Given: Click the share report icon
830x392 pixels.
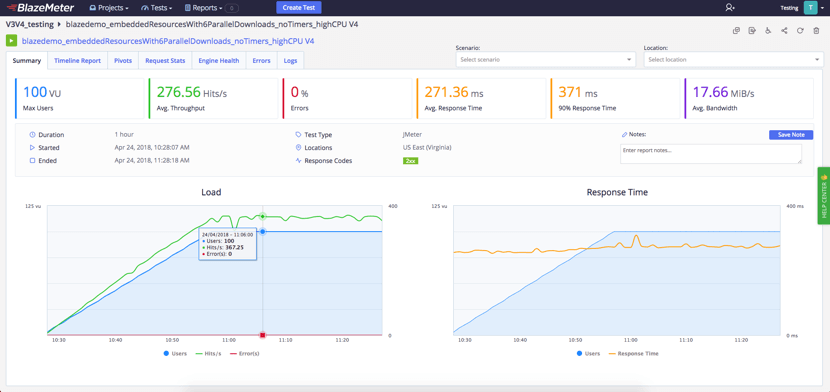Looking at the screenshot, I should (x=784, y=31).
